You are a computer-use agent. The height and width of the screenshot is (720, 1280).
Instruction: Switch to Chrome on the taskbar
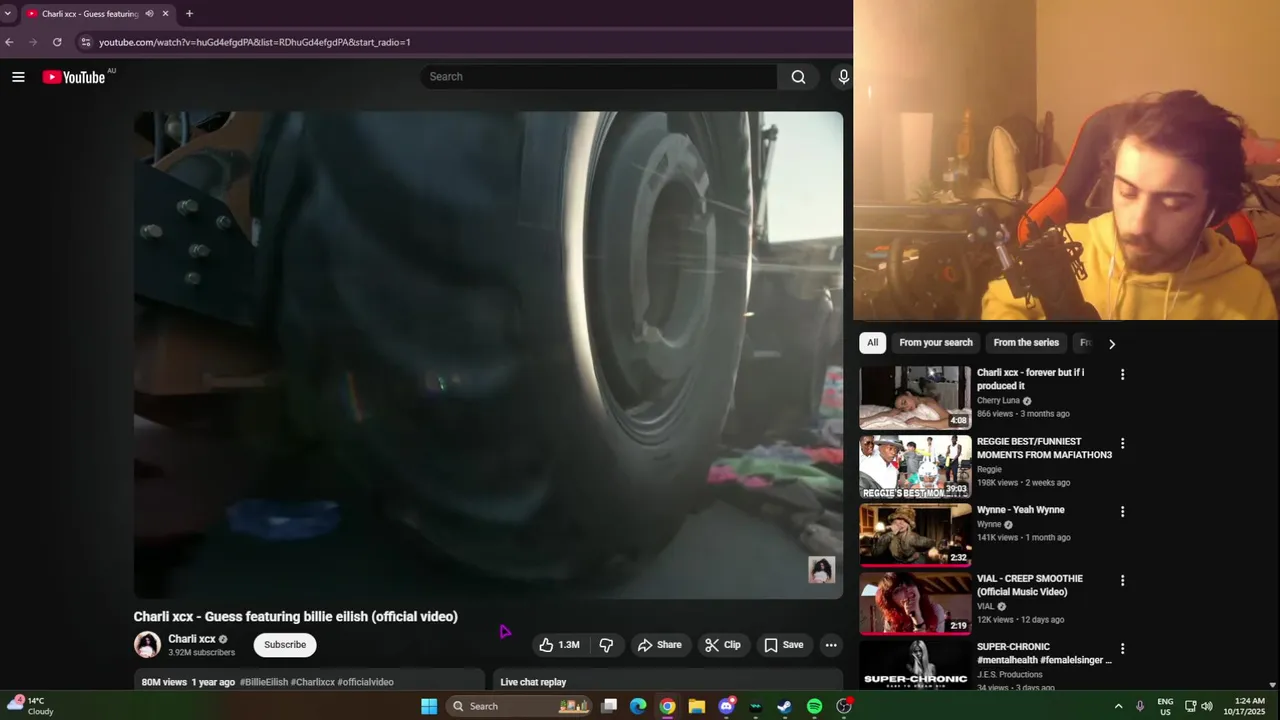[x=667, y=706]
